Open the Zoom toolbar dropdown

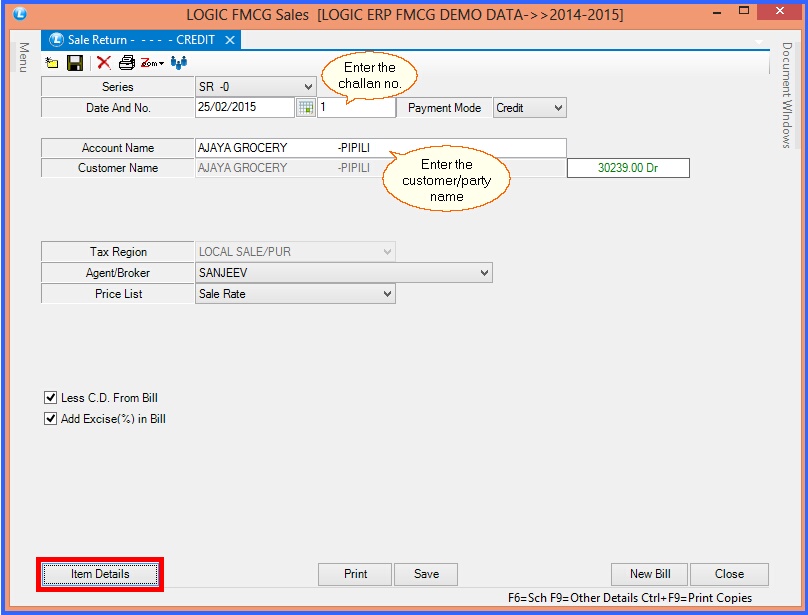152,63
